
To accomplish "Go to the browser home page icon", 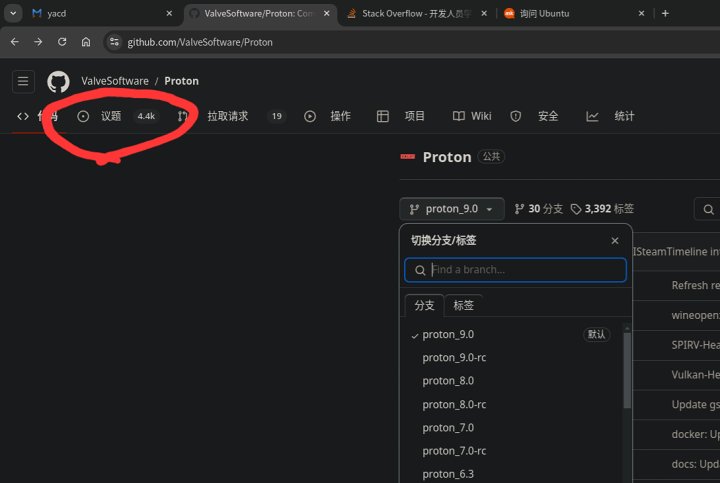I will point(87,42).
